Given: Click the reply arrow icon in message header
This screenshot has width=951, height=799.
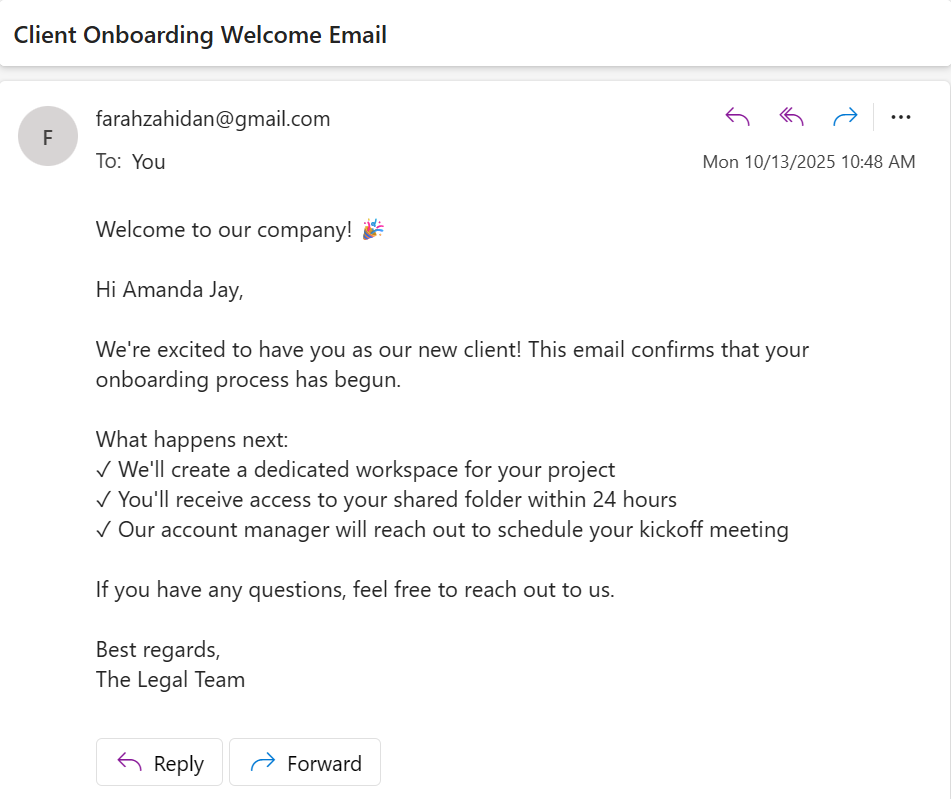Looking at the screenshot, I should pos(737,118).
